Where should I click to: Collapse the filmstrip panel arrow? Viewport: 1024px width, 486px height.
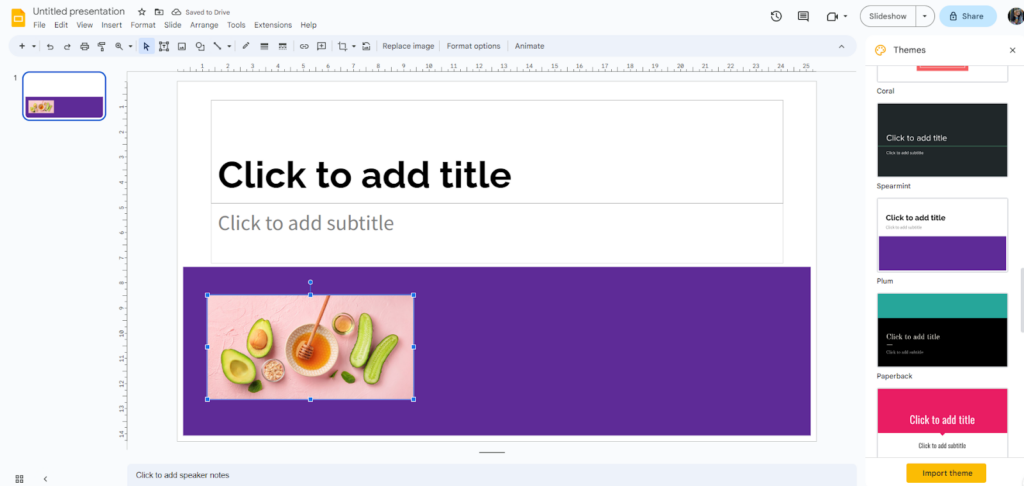coord(45,479)
